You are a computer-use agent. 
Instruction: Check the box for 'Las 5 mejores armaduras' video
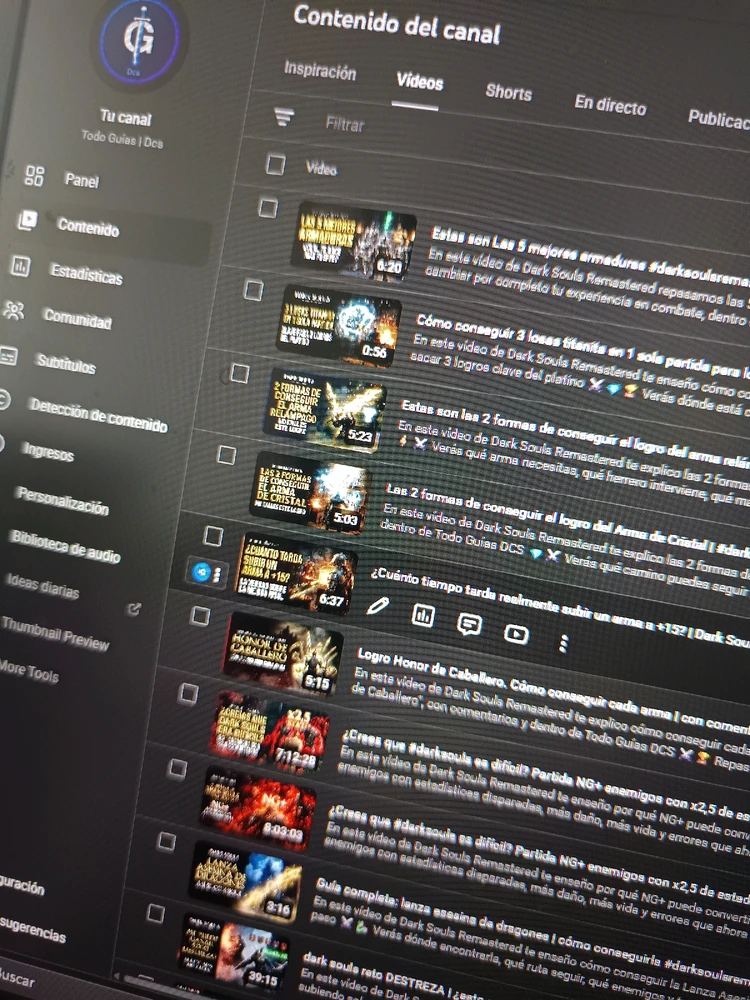268,207
